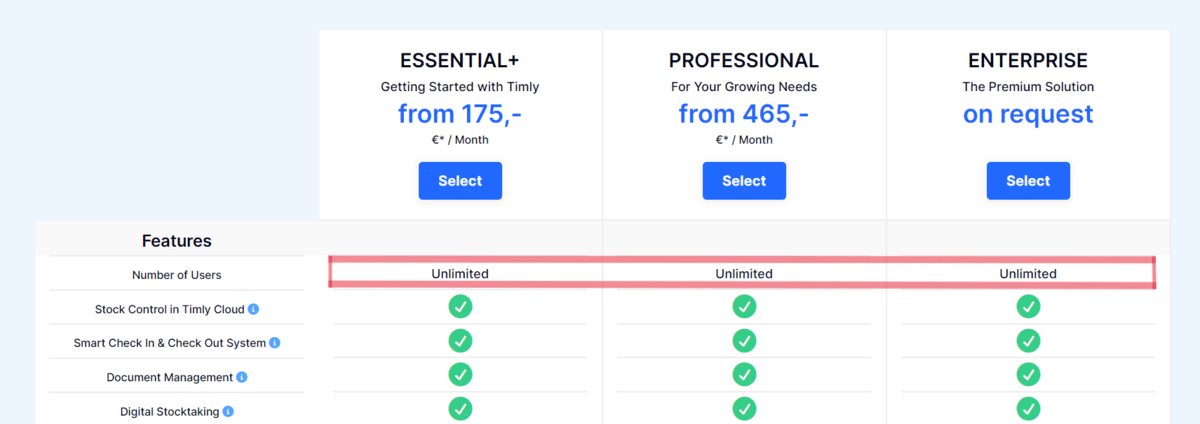Click Professional checkmark for Smart Check In row
The image size is (1200, 424).
[744, 341]
